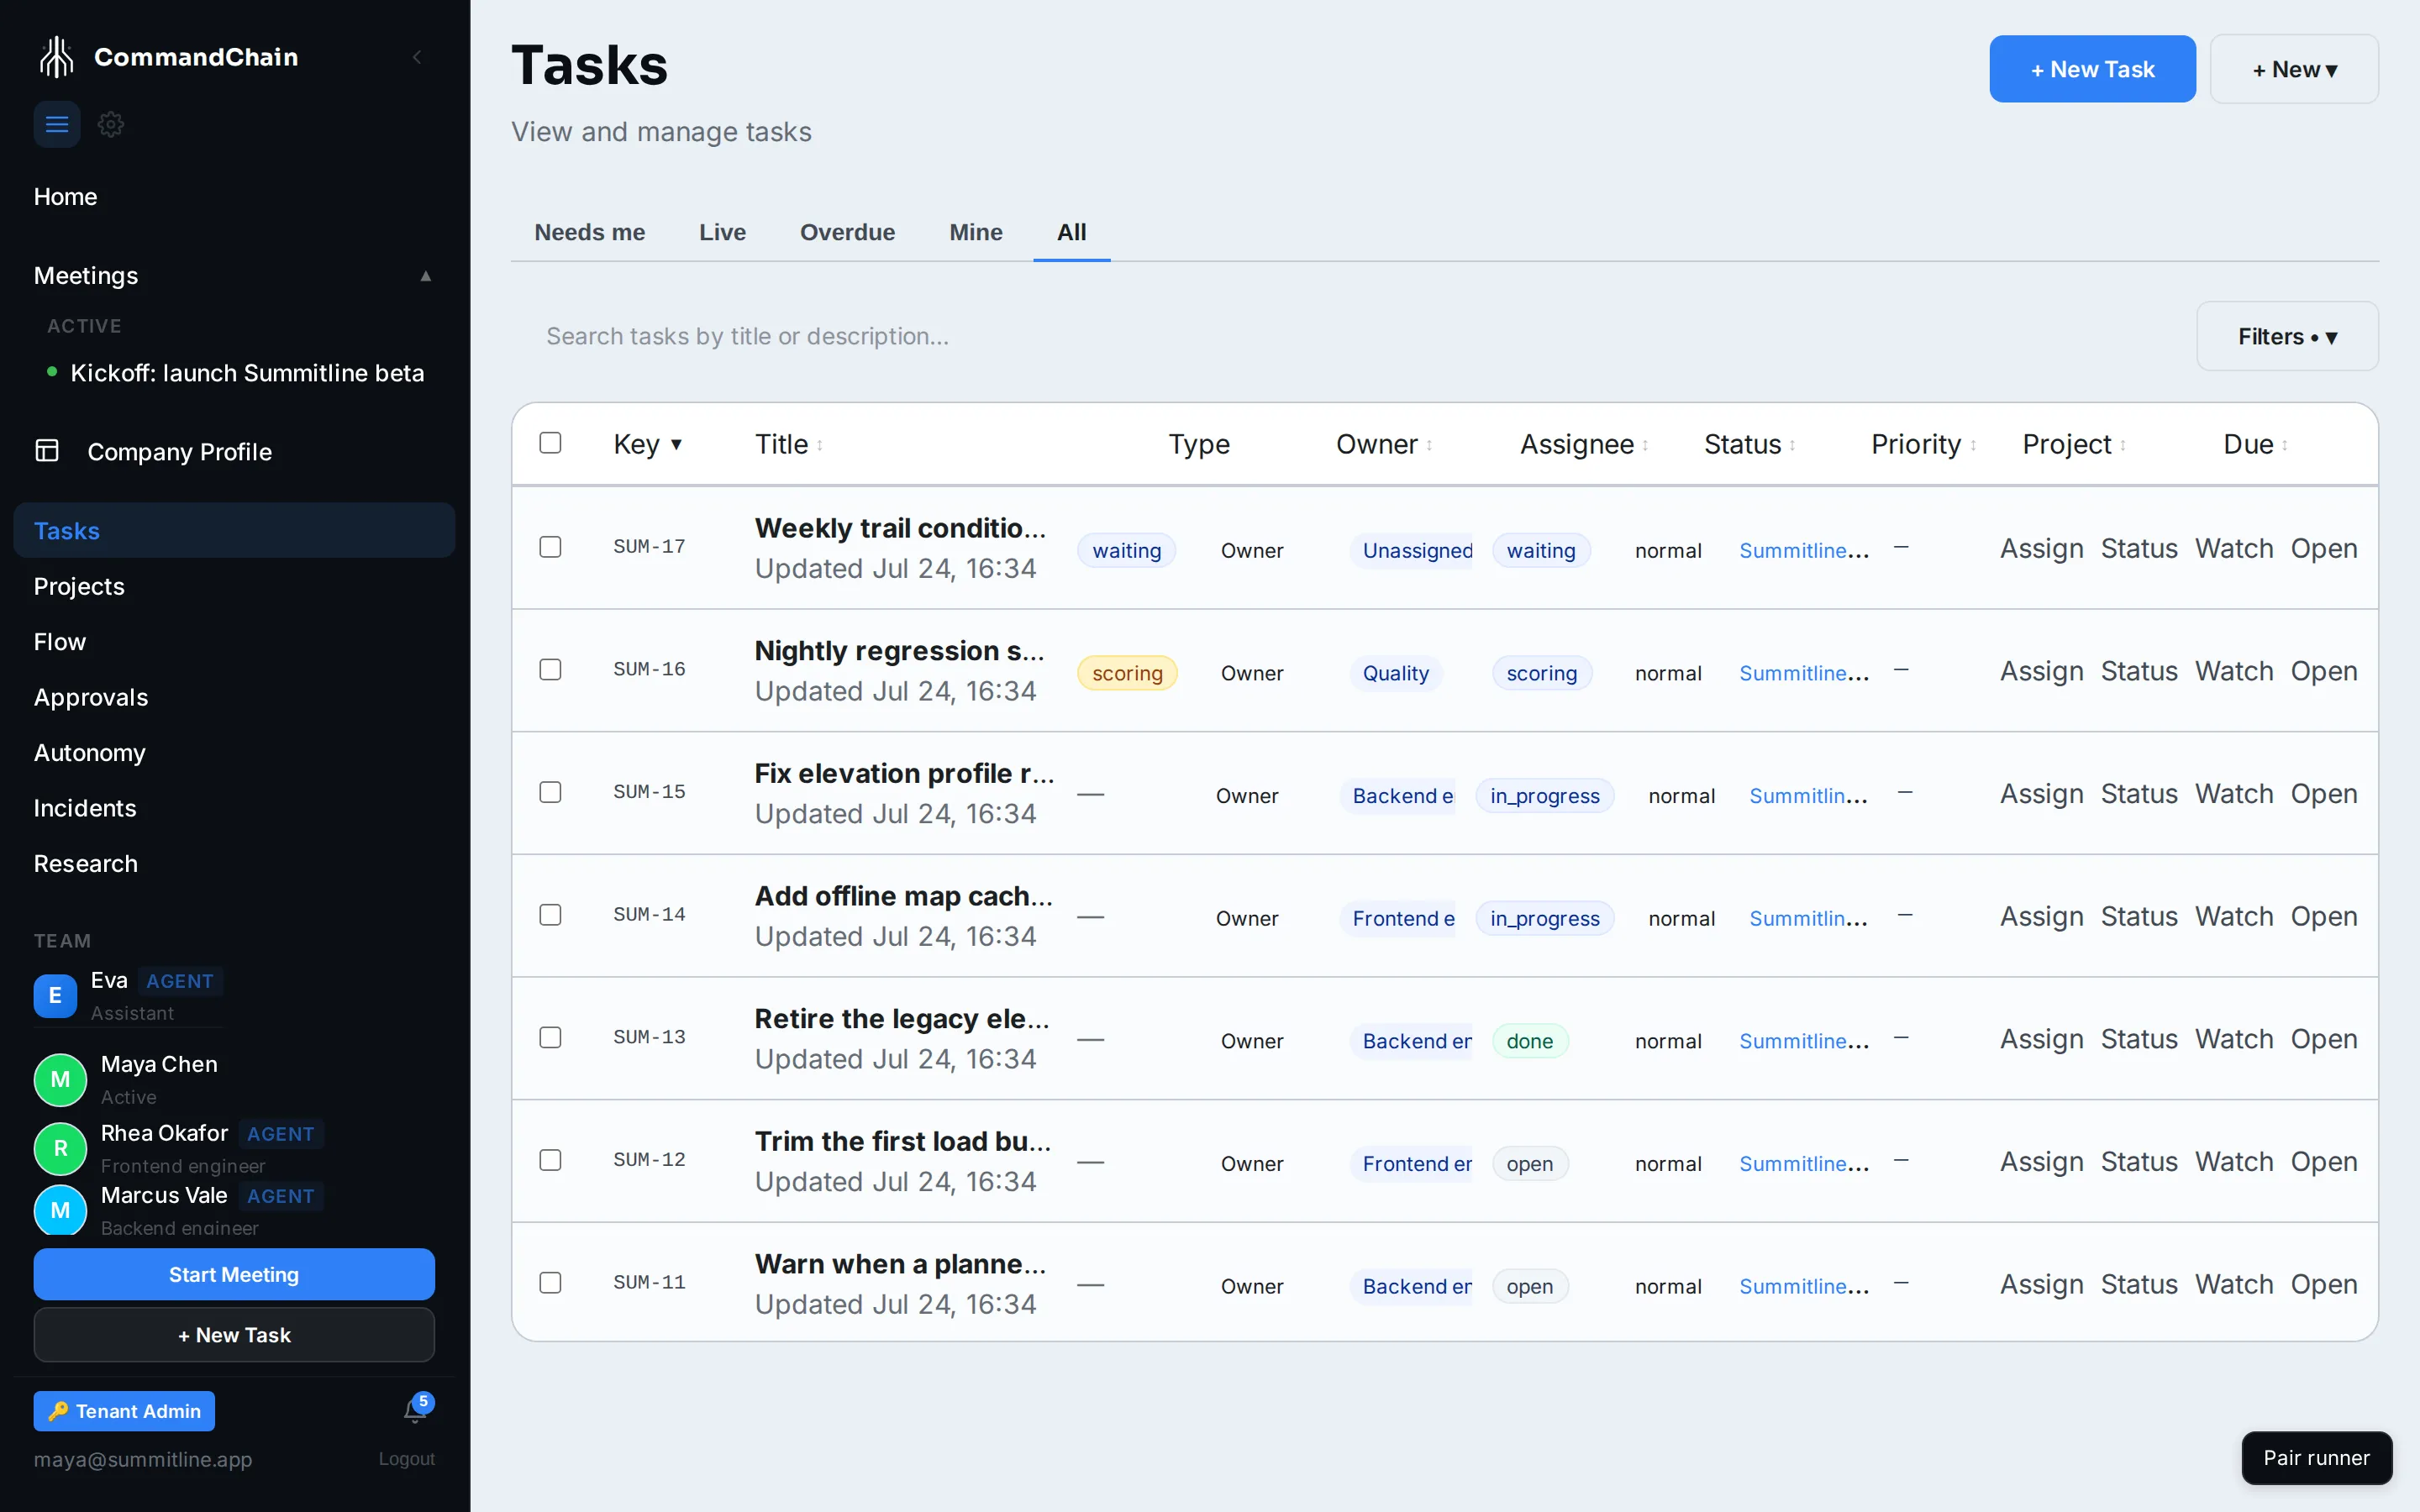
Task: Open the Summitline project link for SUM-13
Action: [1804, 1041]
